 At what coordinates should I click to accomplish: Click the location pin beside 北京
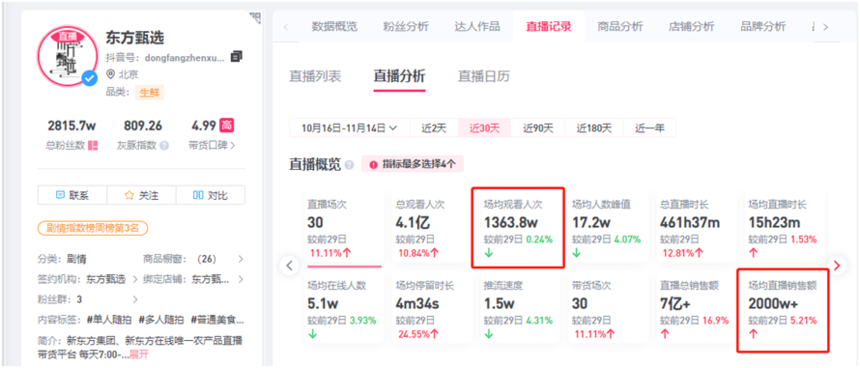click(110, 75)
